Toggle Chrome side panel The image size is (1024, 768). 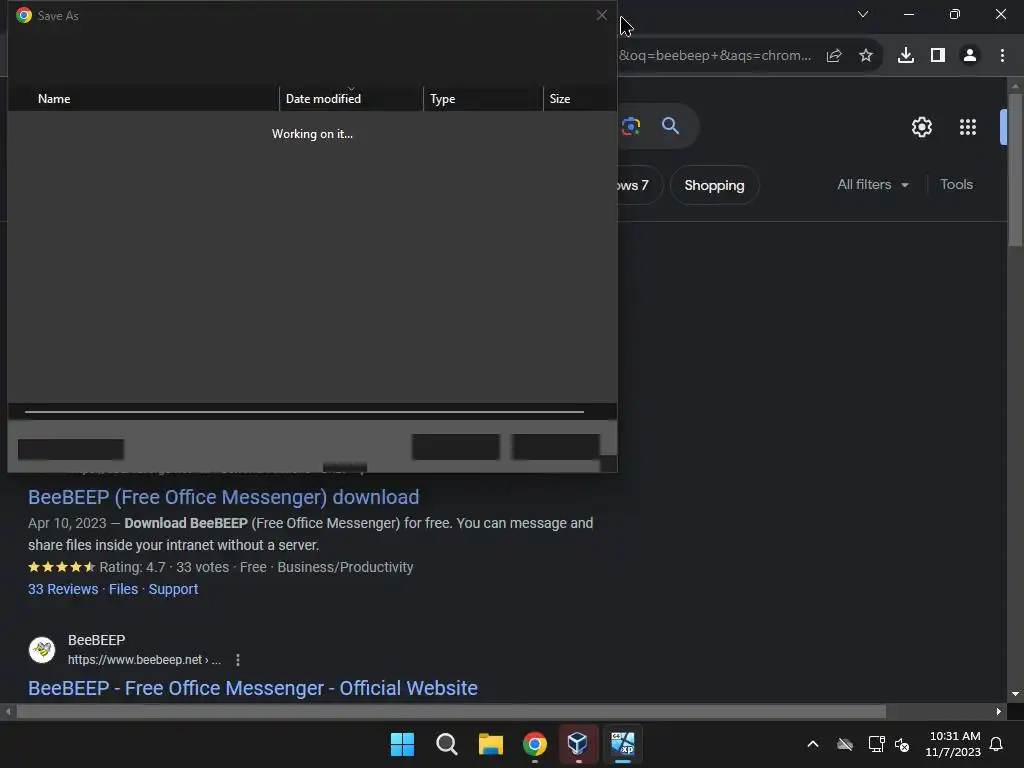pyautogui.click(x=938, y=56)
